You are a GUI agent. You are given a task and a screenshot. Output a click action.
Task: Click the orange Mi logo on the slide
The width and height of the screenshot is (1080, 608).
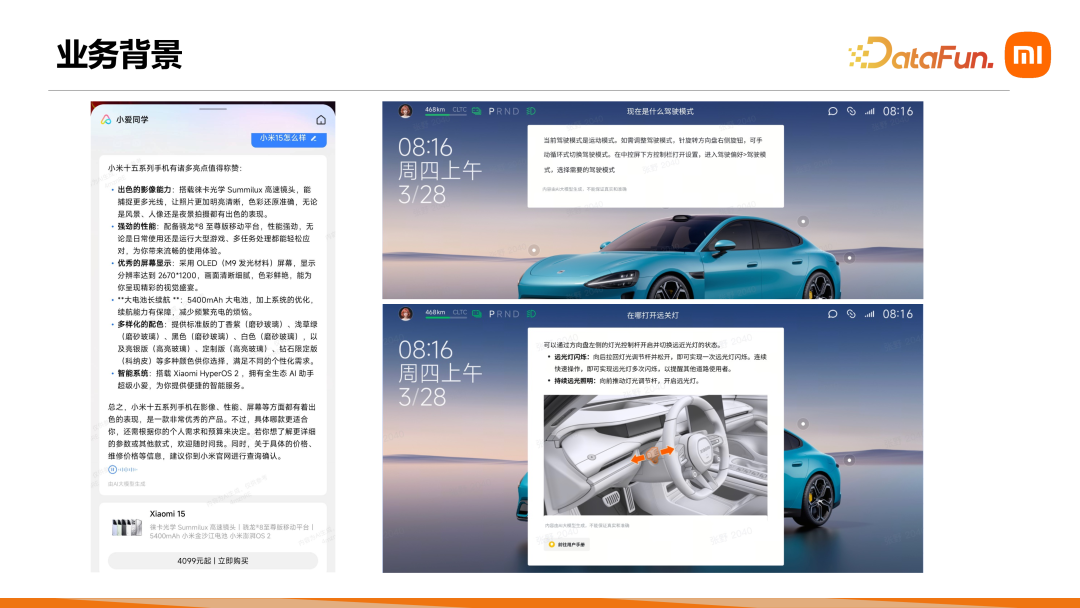1028,54
